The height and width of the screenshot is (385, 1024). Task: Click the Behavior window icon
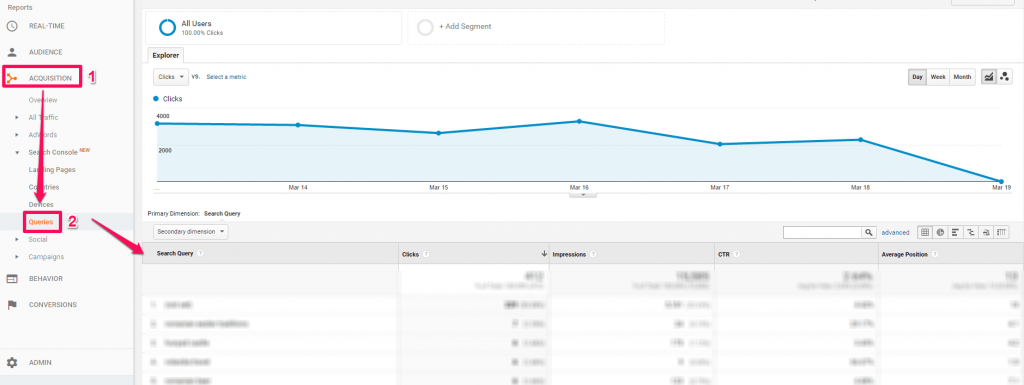point(12,279)
